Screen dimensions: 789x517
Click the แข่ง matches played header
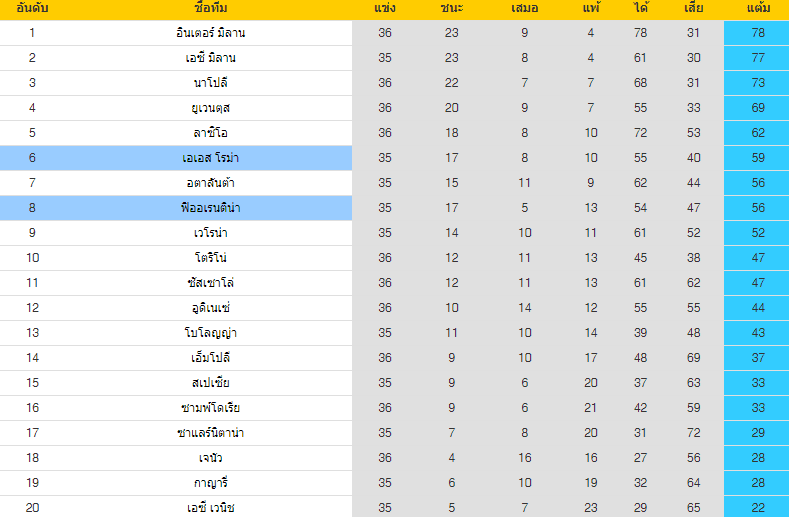pos(385,9)
